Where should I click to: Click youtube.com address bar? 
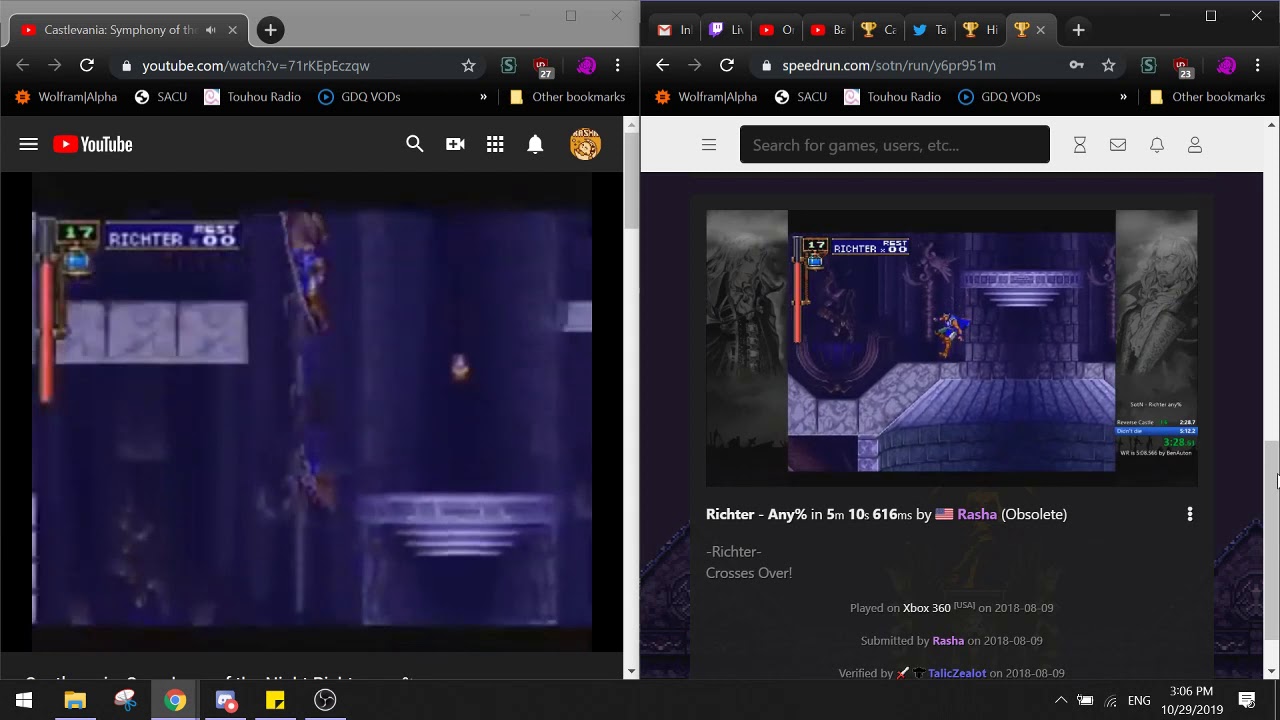(x=290, y=65)
